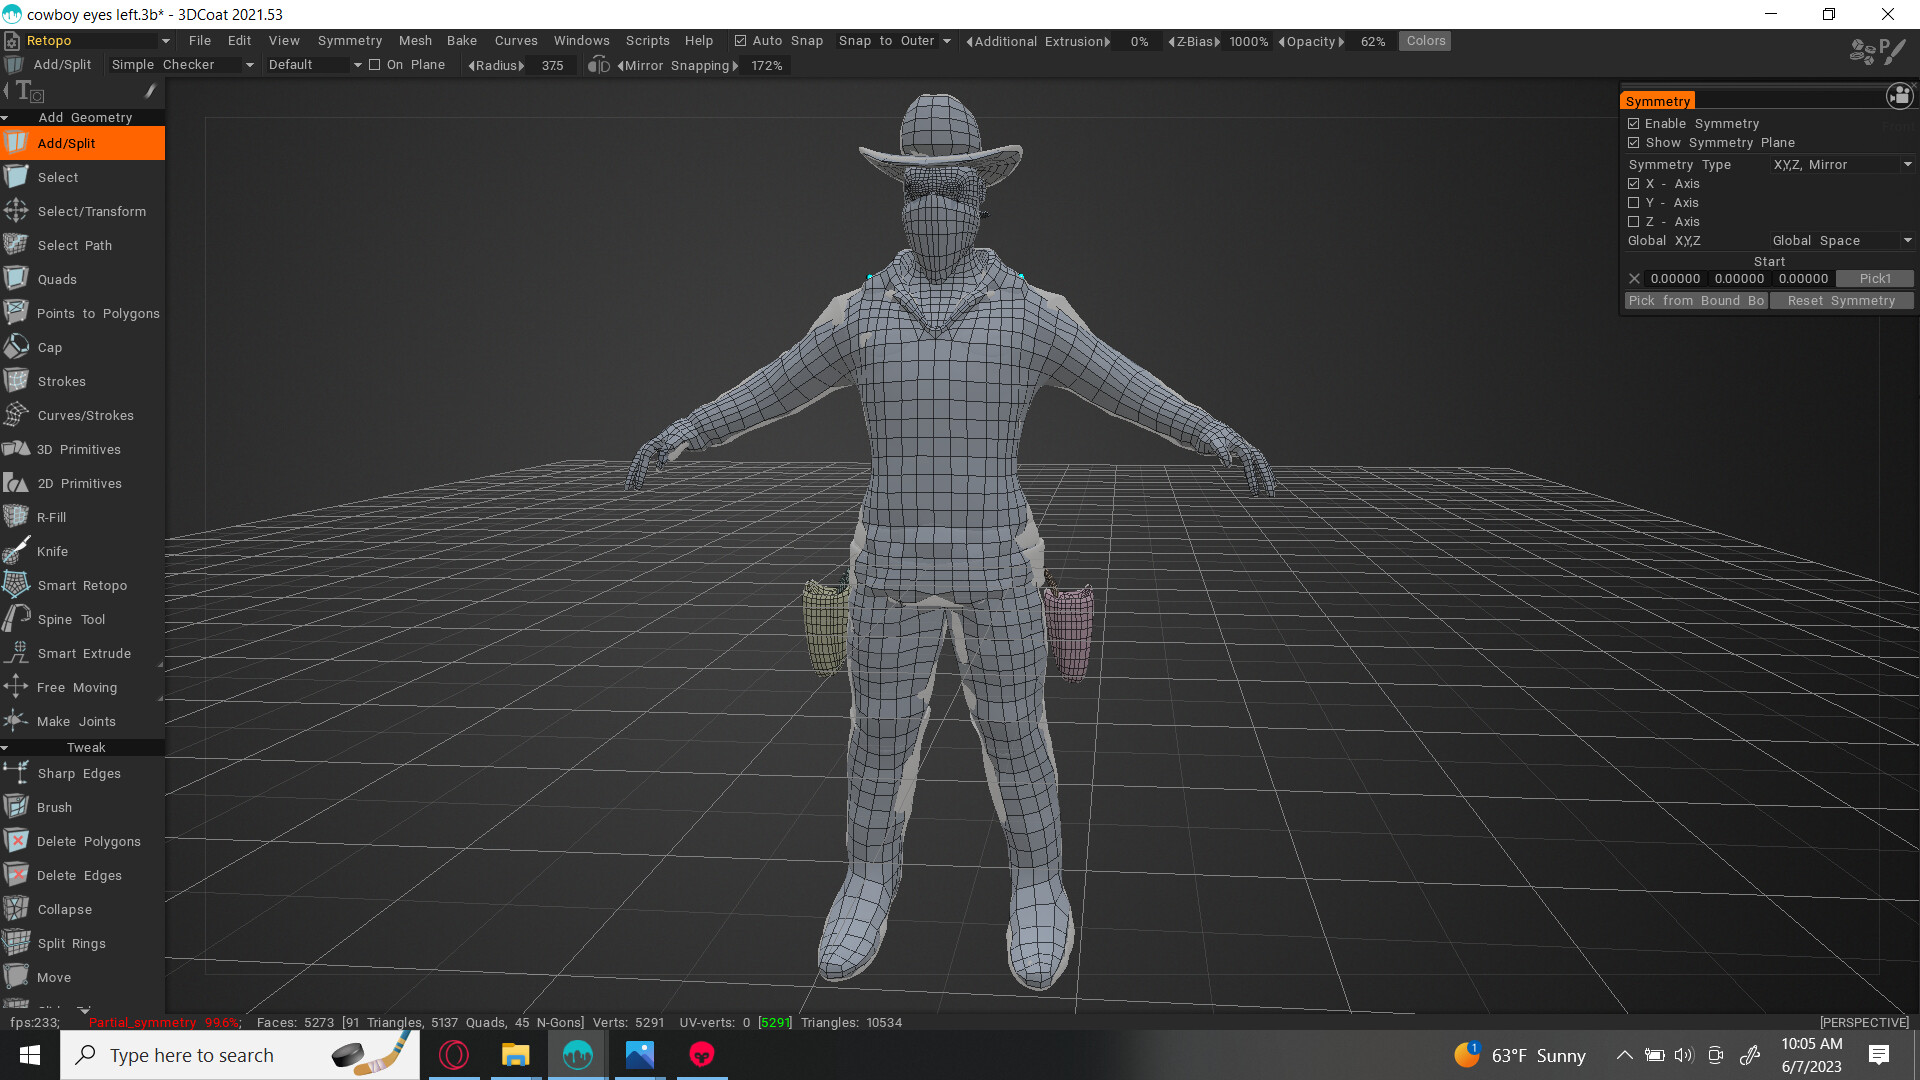Disable Enable Symmetry checkbox
The width and height of the screenshot is (1920, 1080).
tap(1634, 123)
